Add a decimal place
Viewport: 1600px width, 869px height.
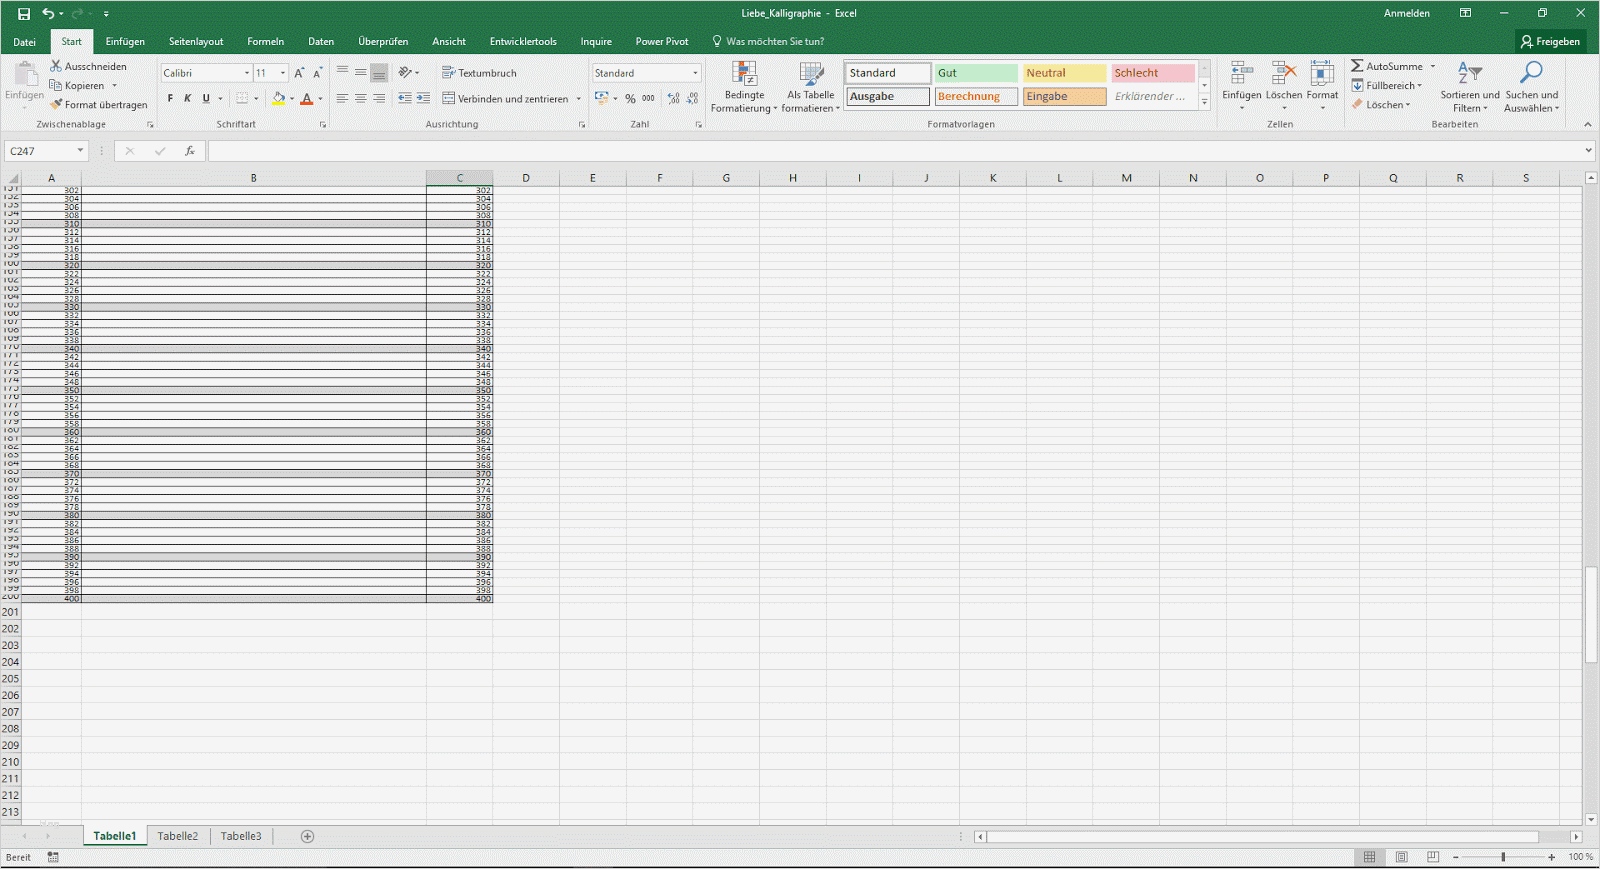tap(673, 98)
